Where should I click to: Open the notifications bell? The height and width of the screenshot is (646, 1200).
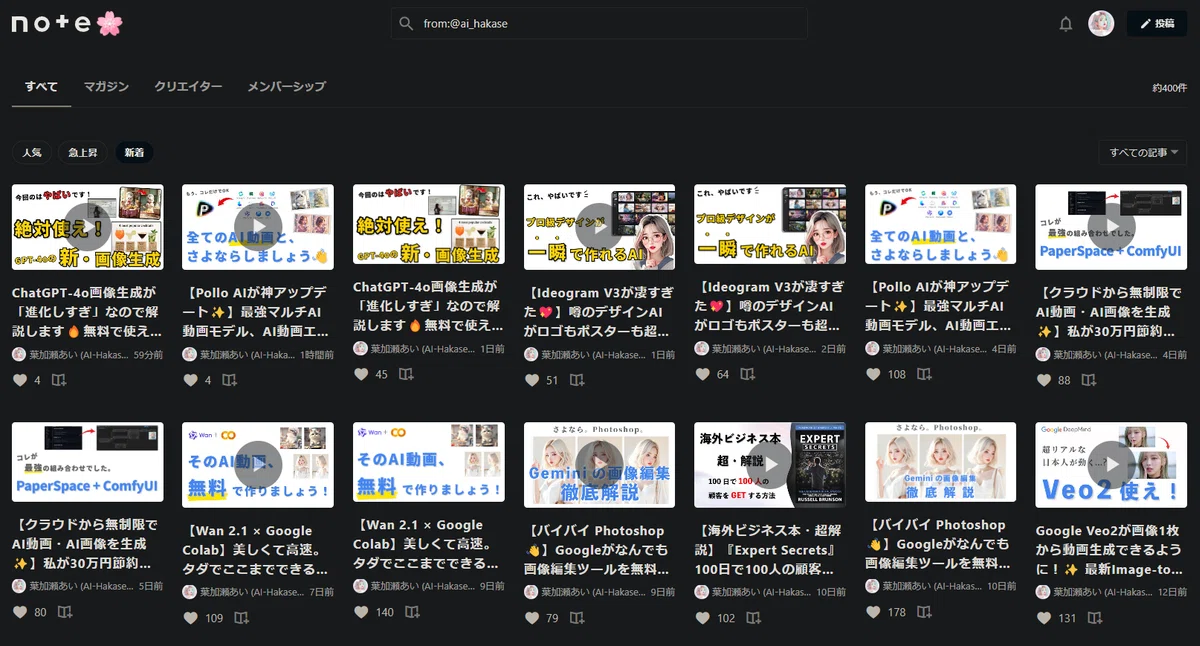pyautogui.click(x=1066, y=23)
